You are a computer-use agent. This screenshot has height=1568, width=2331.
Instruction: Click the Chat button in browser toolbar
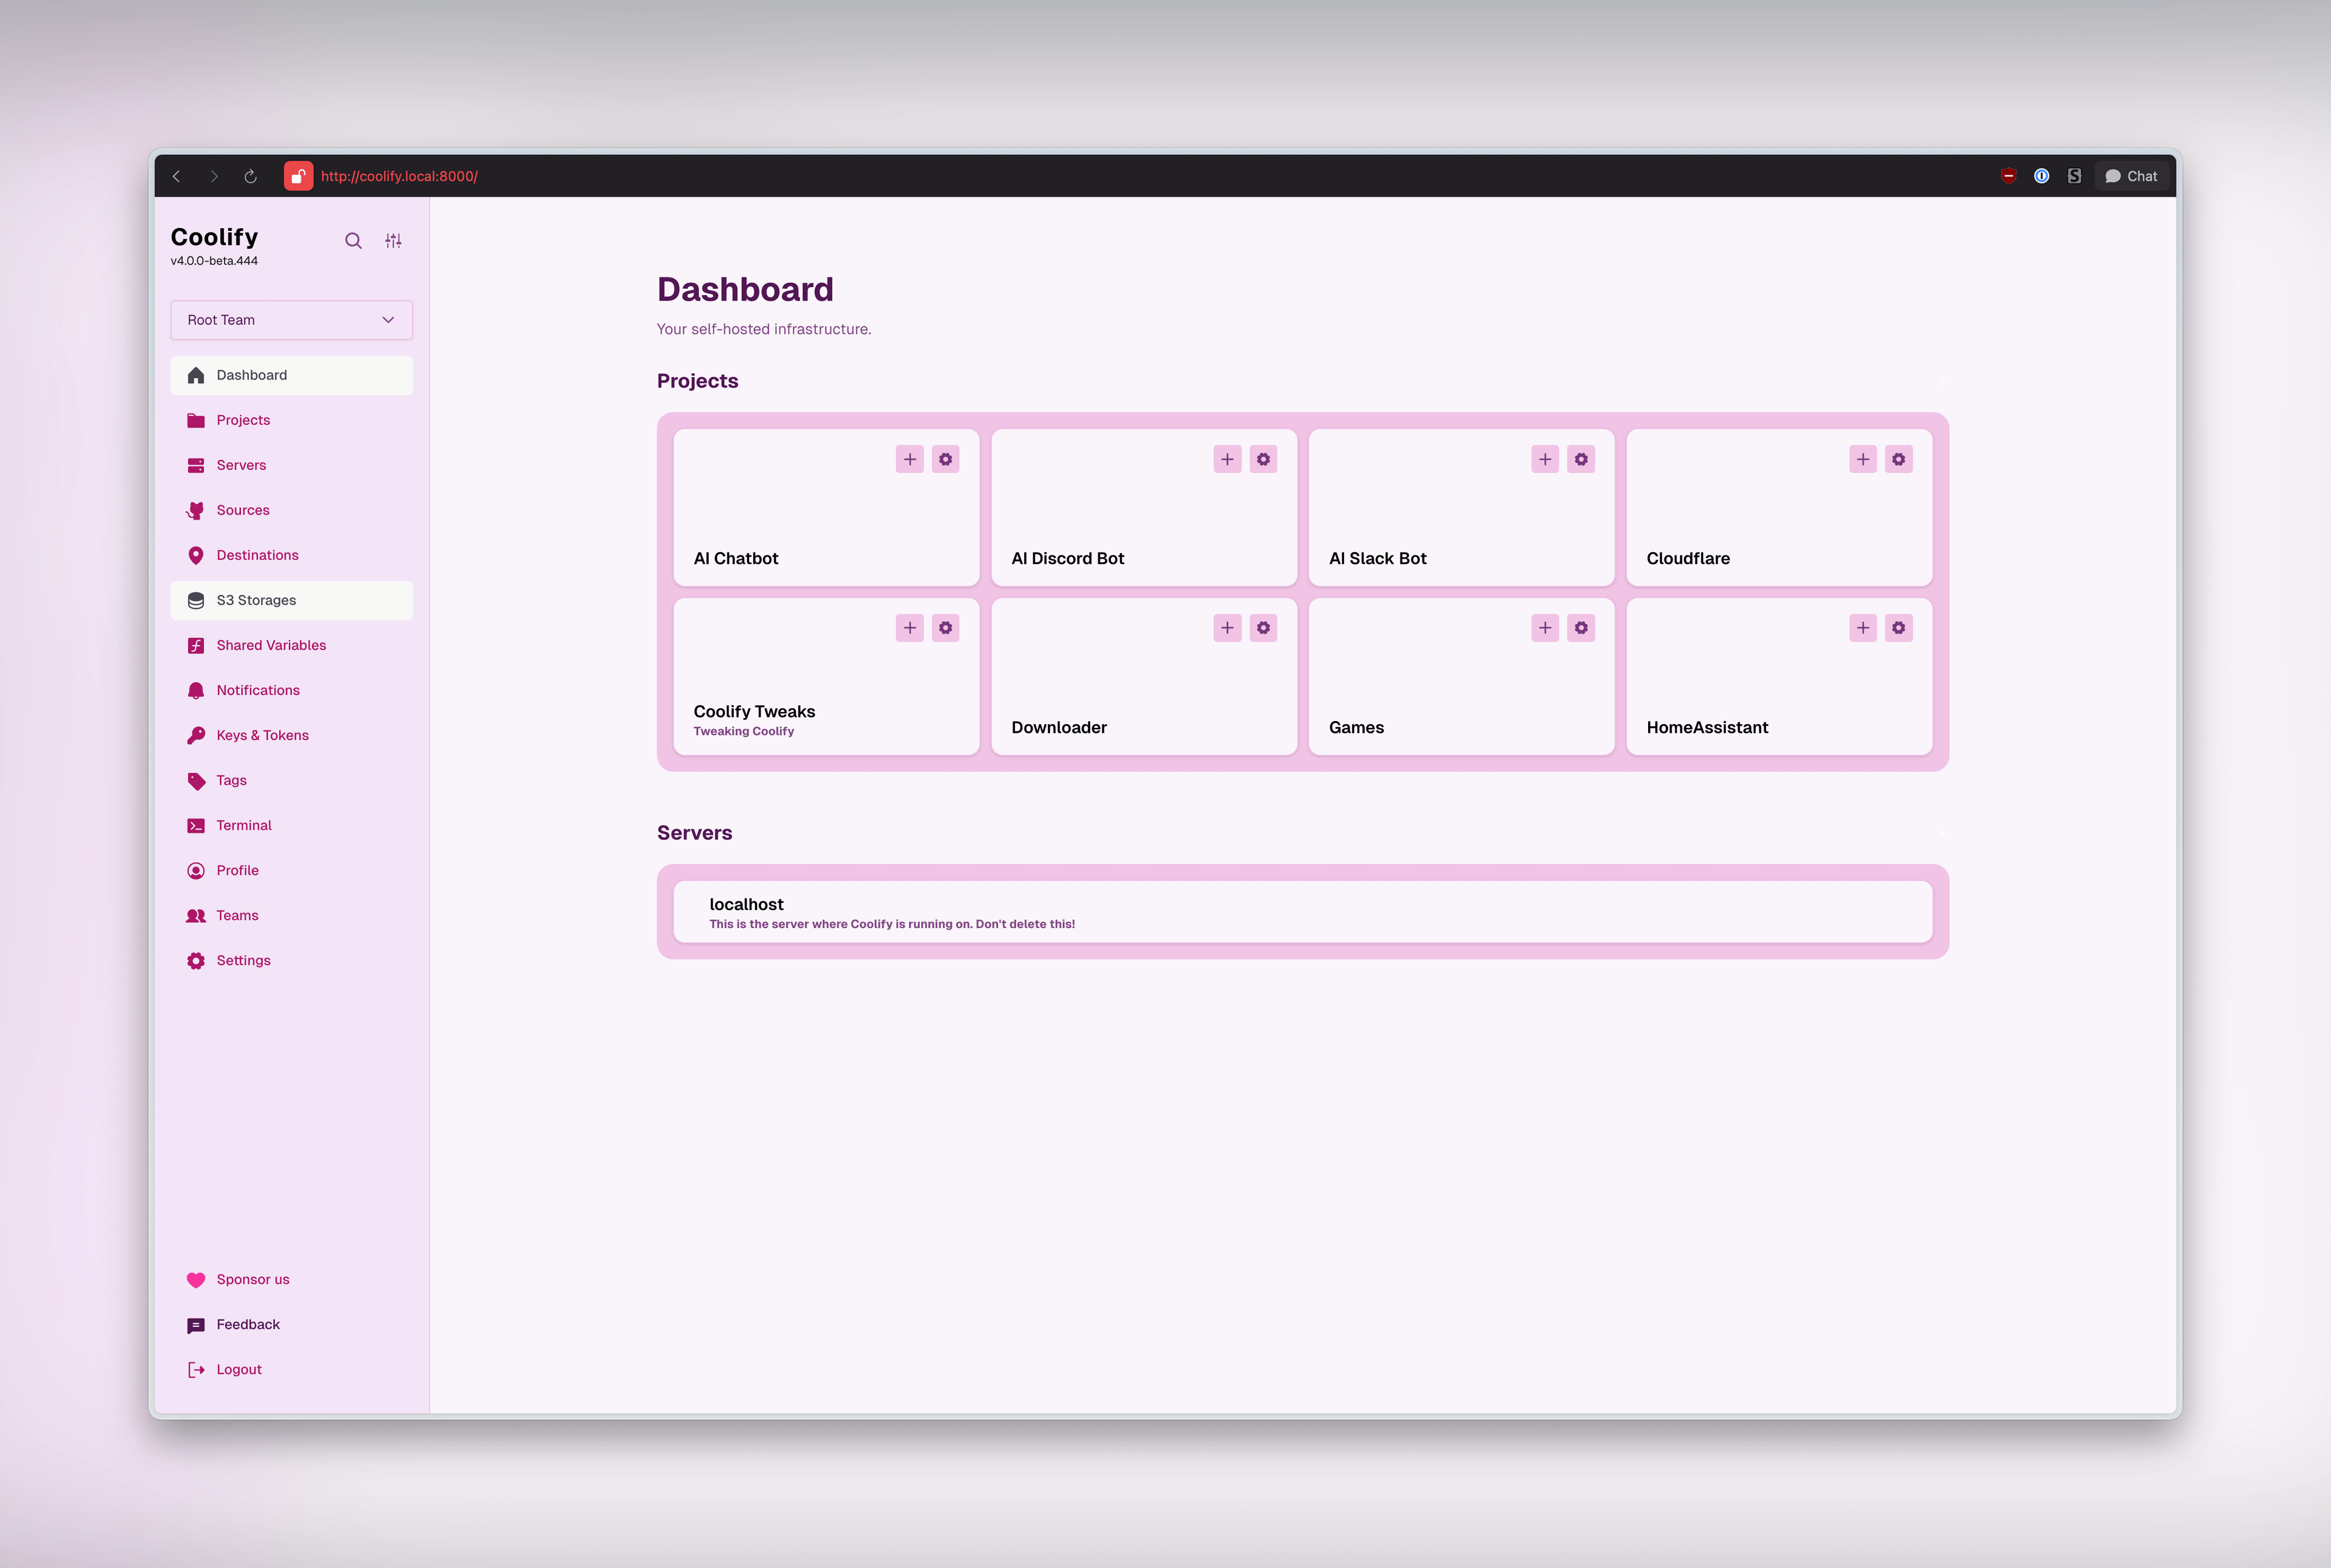pyautogui.click(x=2131, y=176)
